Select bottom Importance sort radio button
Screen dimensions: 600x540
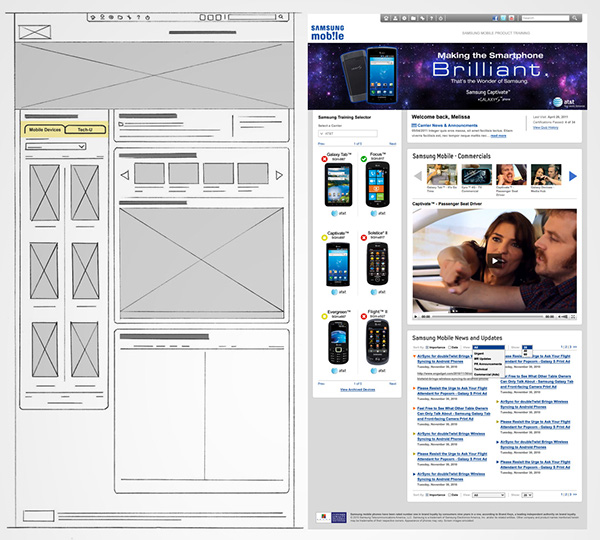pyautogui.click(x=427, y=495)
